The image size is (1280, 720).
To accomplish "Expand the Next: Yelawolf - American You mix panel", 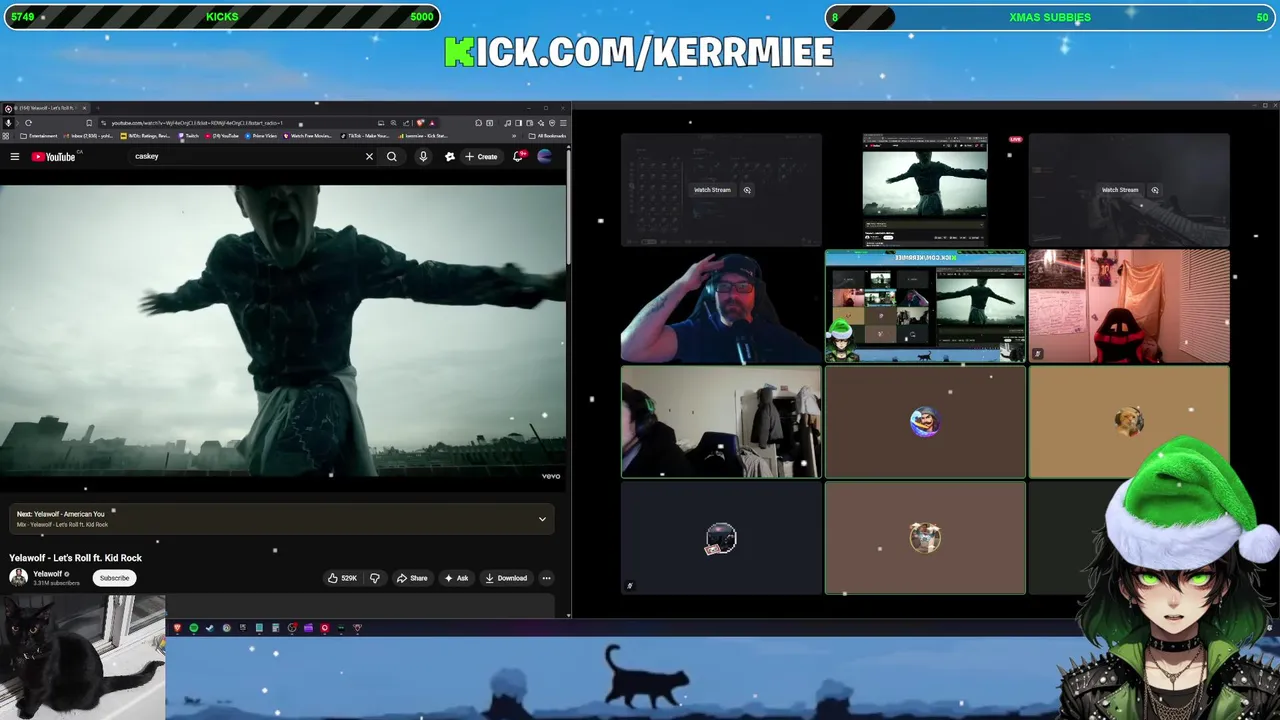I will tap(542, 519).
